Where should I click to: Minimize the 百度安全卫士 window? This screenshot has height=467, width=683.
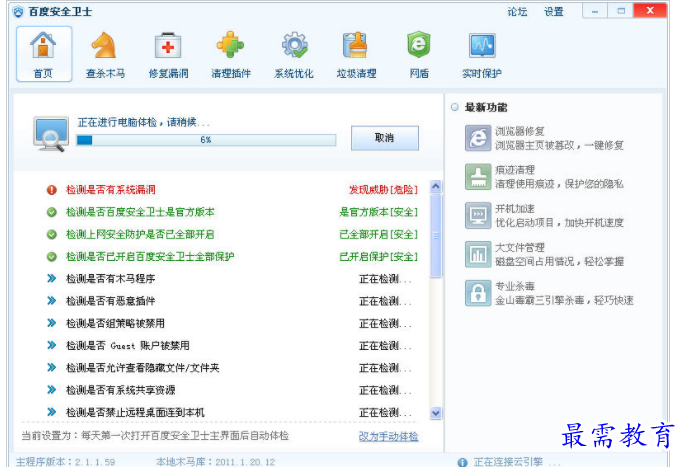595,11
